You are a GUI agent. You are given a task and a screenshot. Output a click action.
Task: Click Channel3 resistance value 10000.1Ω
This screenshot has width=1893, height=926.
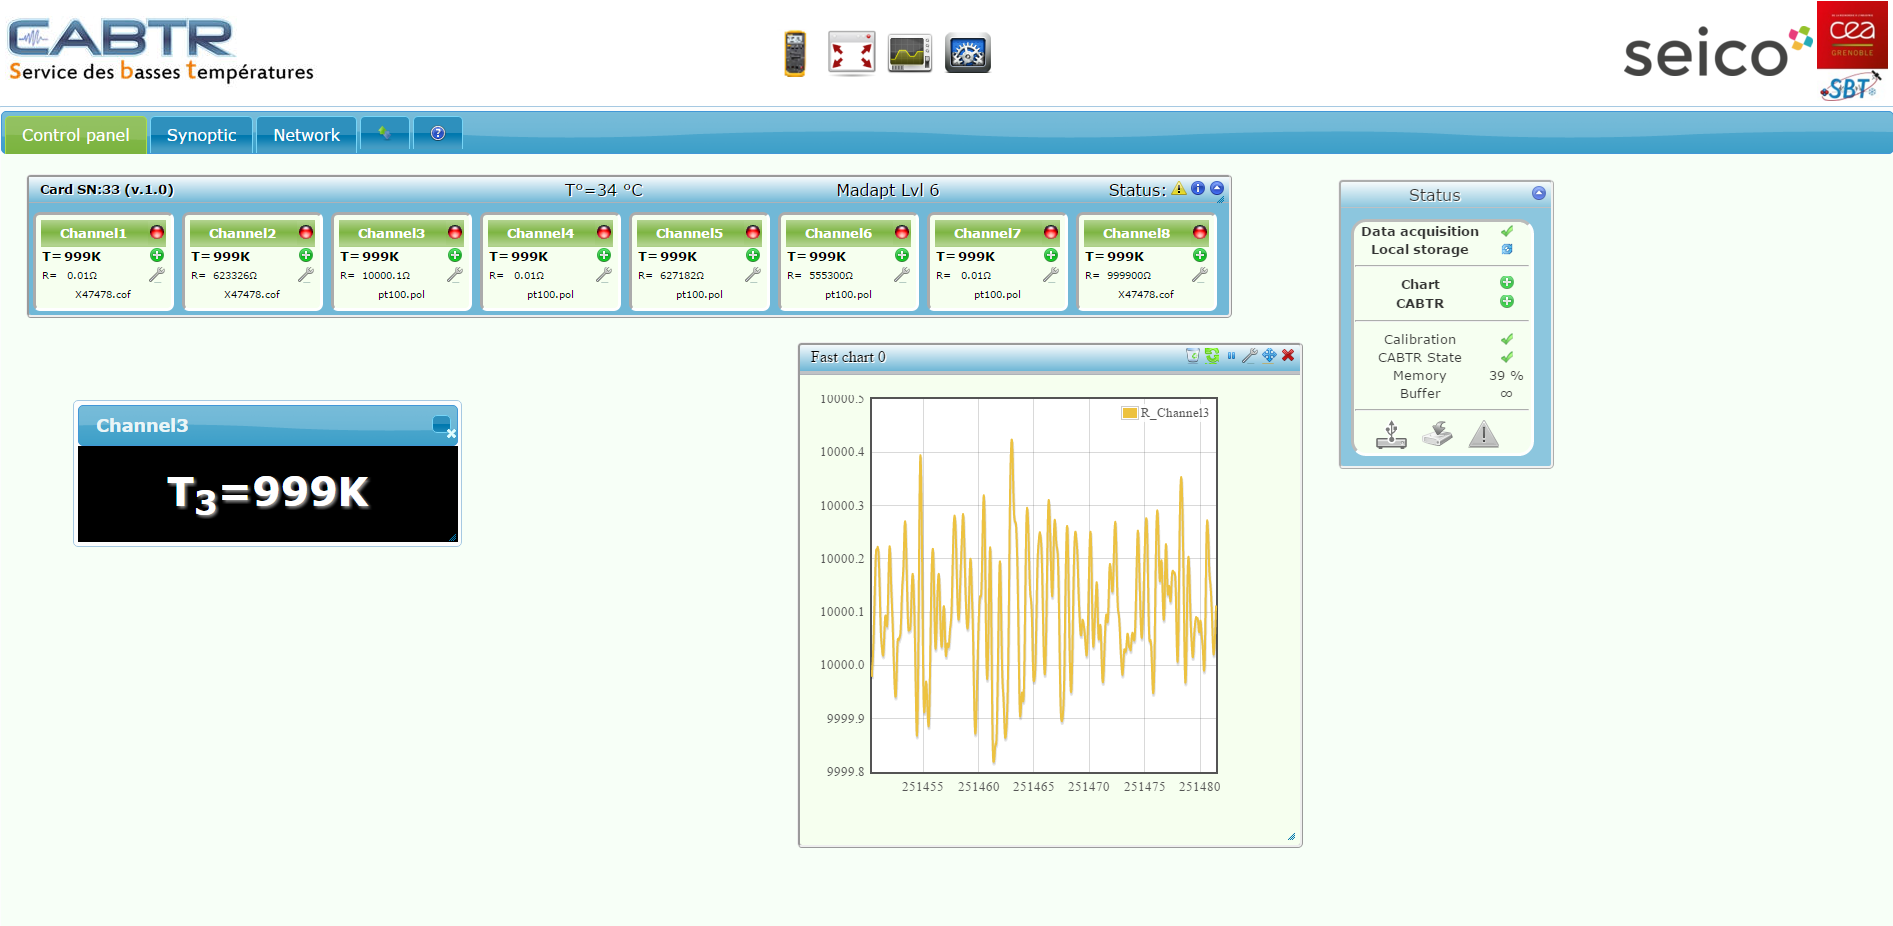[x=386, y=276]
